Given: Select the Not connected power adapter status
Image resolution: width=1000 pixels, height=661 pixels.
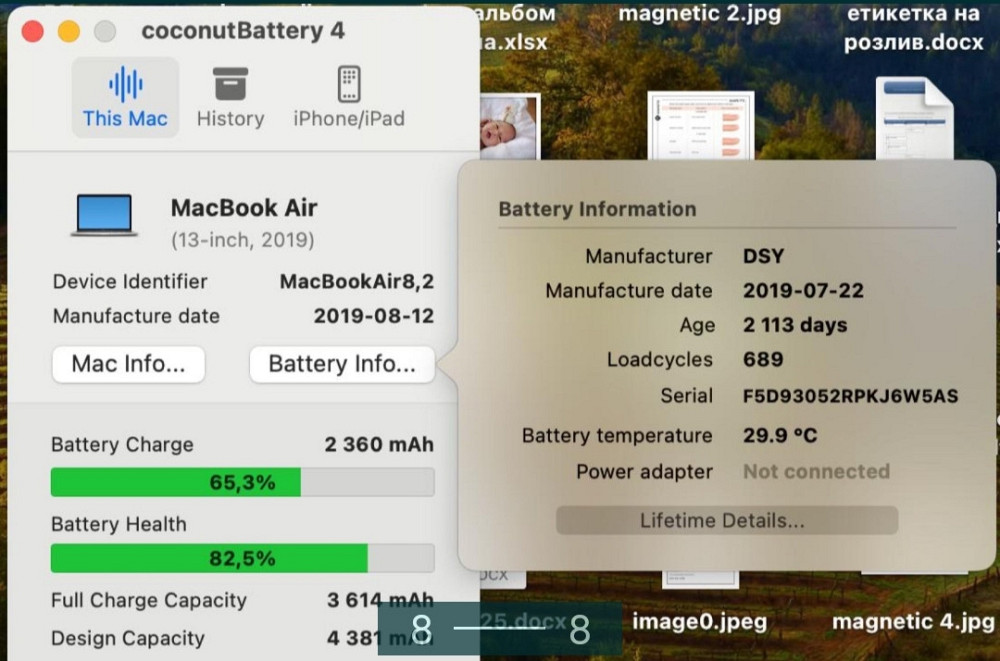Looking at the screenshot, I should (x=816, y=471).
